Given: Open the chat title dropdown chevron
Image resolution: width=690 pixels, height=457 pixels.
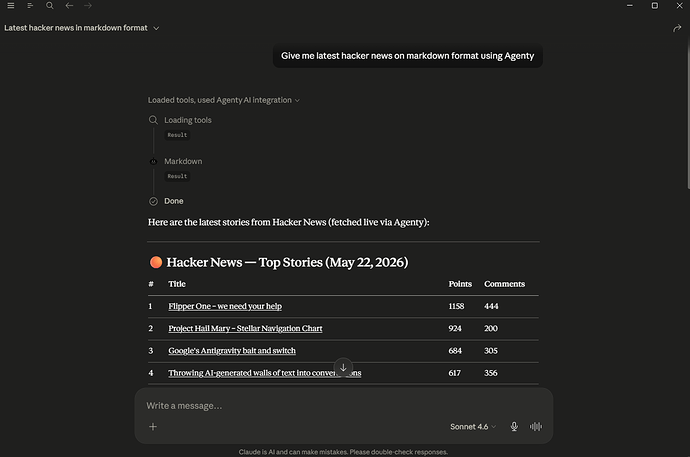Looking at the screenshot, I should 156,28.
